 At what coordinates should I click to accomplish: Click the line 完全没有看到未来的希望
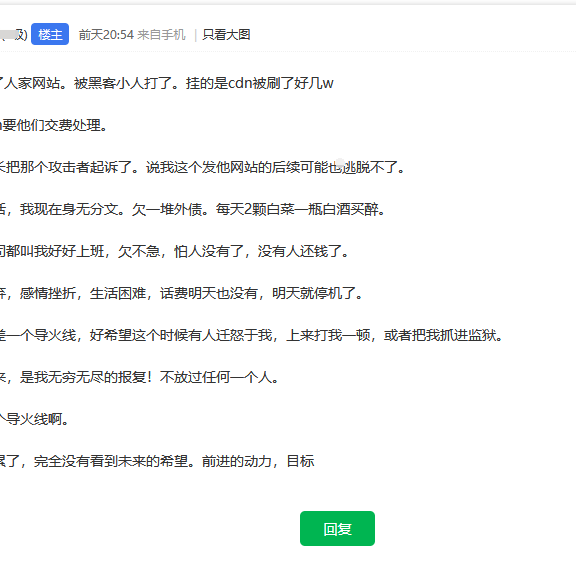pyautogui.click(x=157, y=461)
